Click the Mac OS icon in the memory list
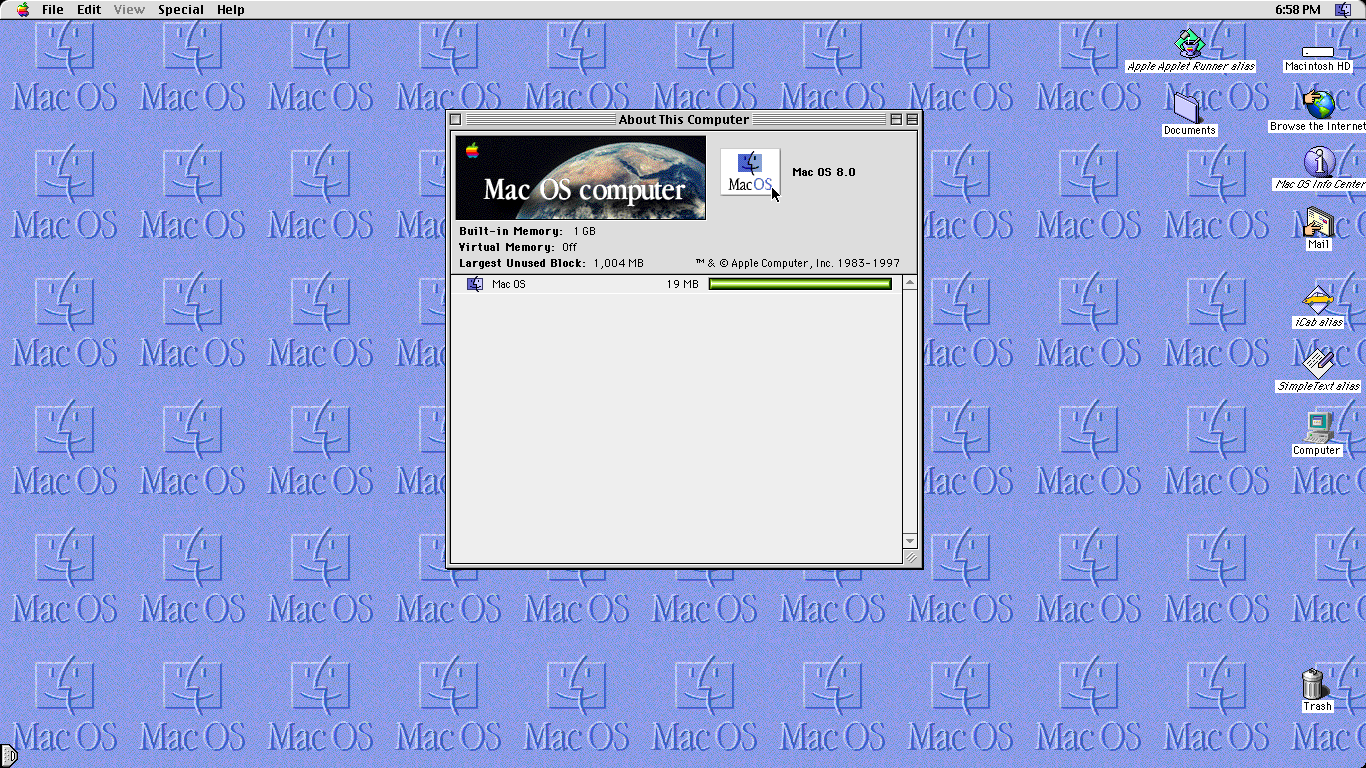The height and width of the screenshot is (768, 1366). tap(475, 285)
